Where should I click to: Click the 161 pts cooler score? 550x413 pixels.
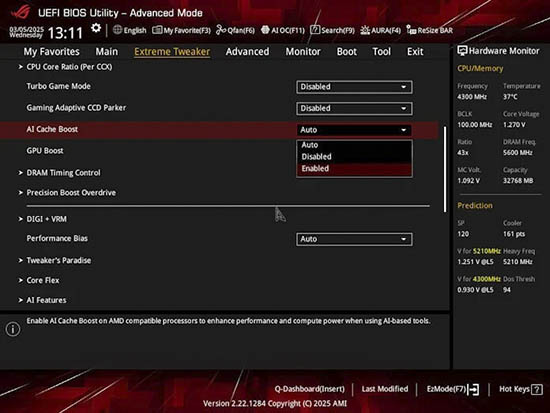pyautogui.click(x=514, y=234)
